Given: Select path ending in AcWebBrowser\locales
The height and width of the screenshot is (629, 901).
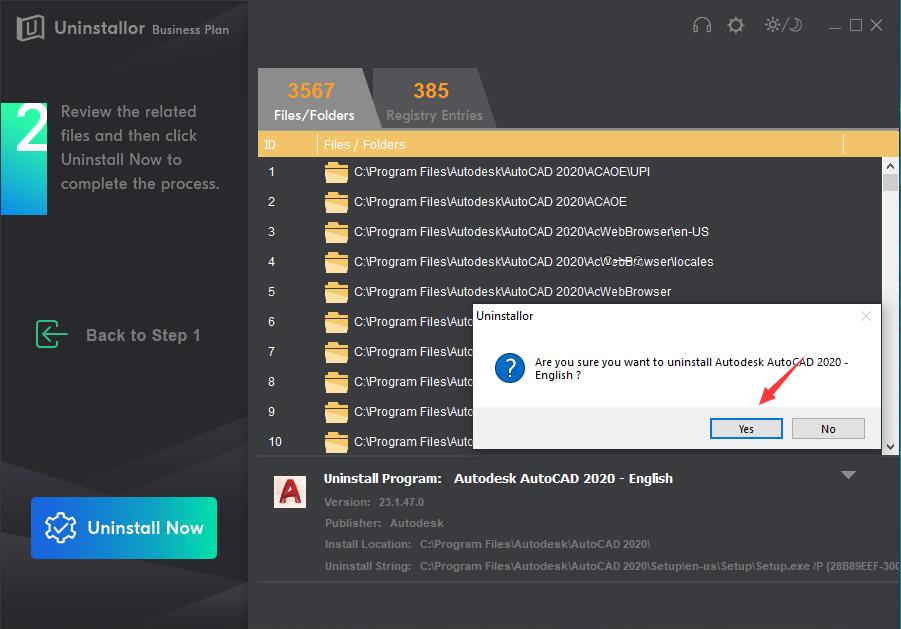Looking at the screenshot, I should pyautogui.click(x=534, y=262).
